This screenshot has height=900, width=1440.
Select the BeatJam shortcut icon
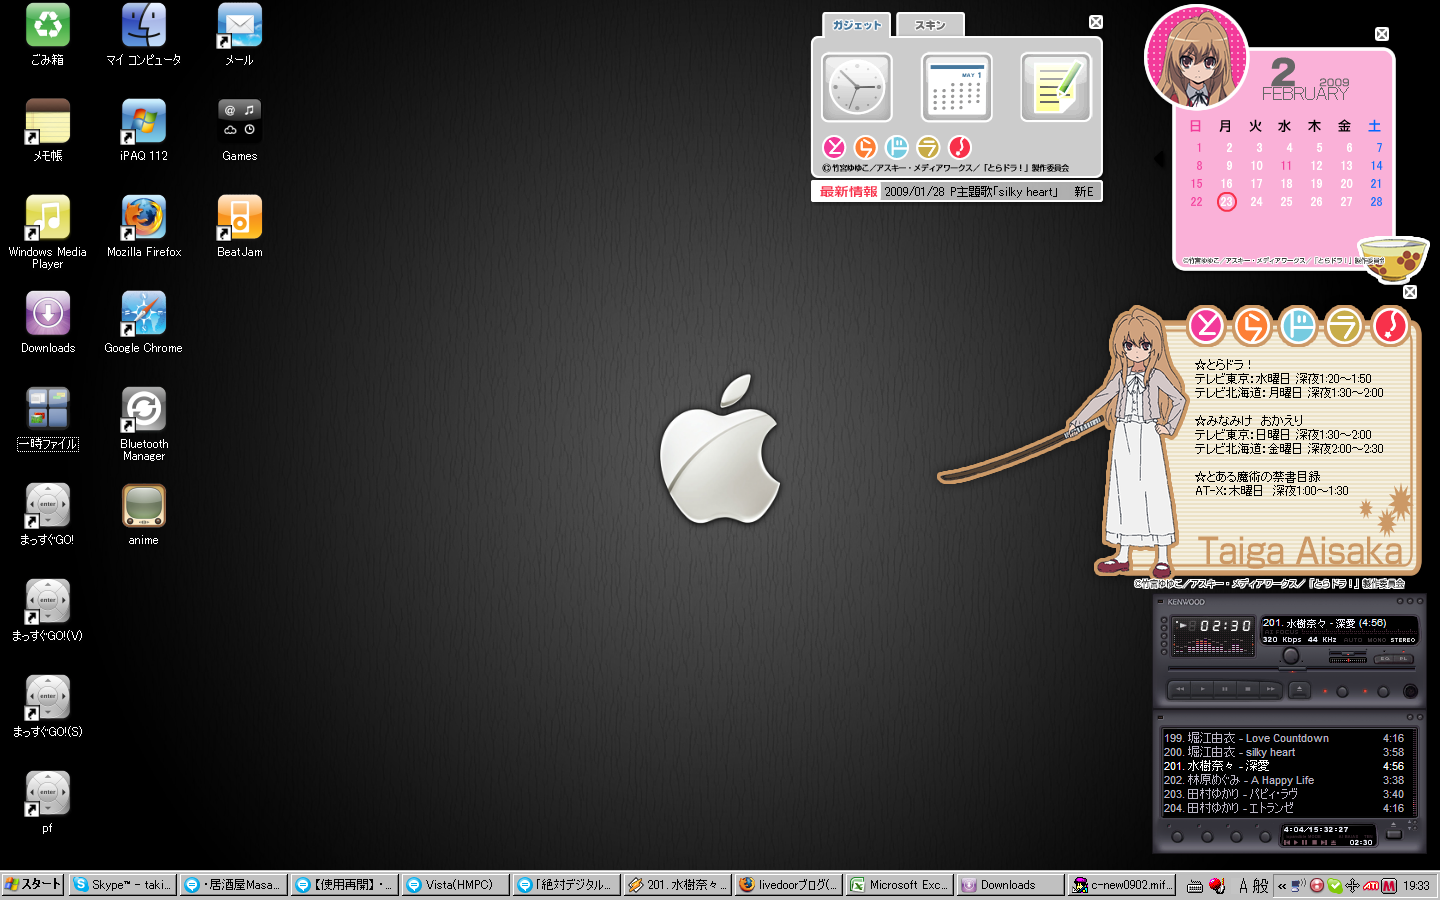tap(240, 227)
